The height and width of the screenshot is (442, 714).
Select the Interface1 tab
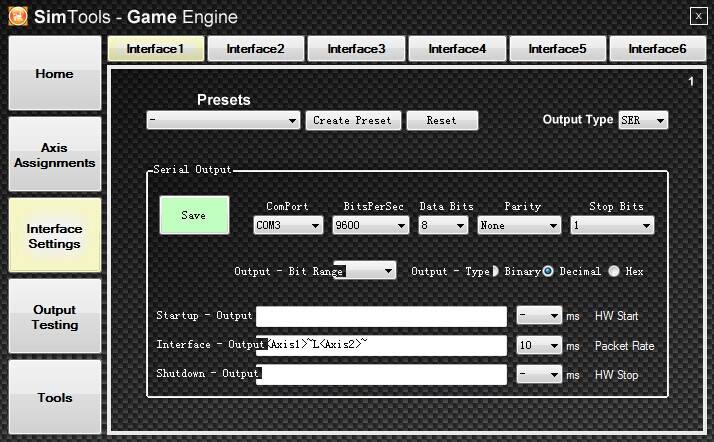156,49
